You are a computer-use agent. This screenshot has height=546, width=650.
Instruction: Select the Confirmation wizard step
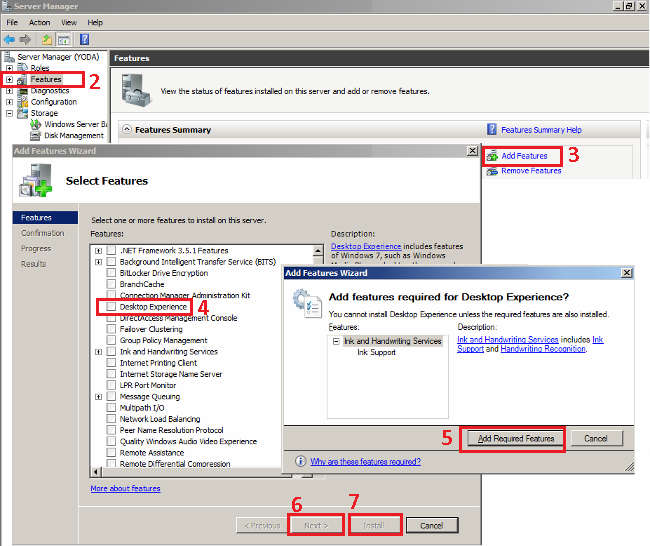43,233
